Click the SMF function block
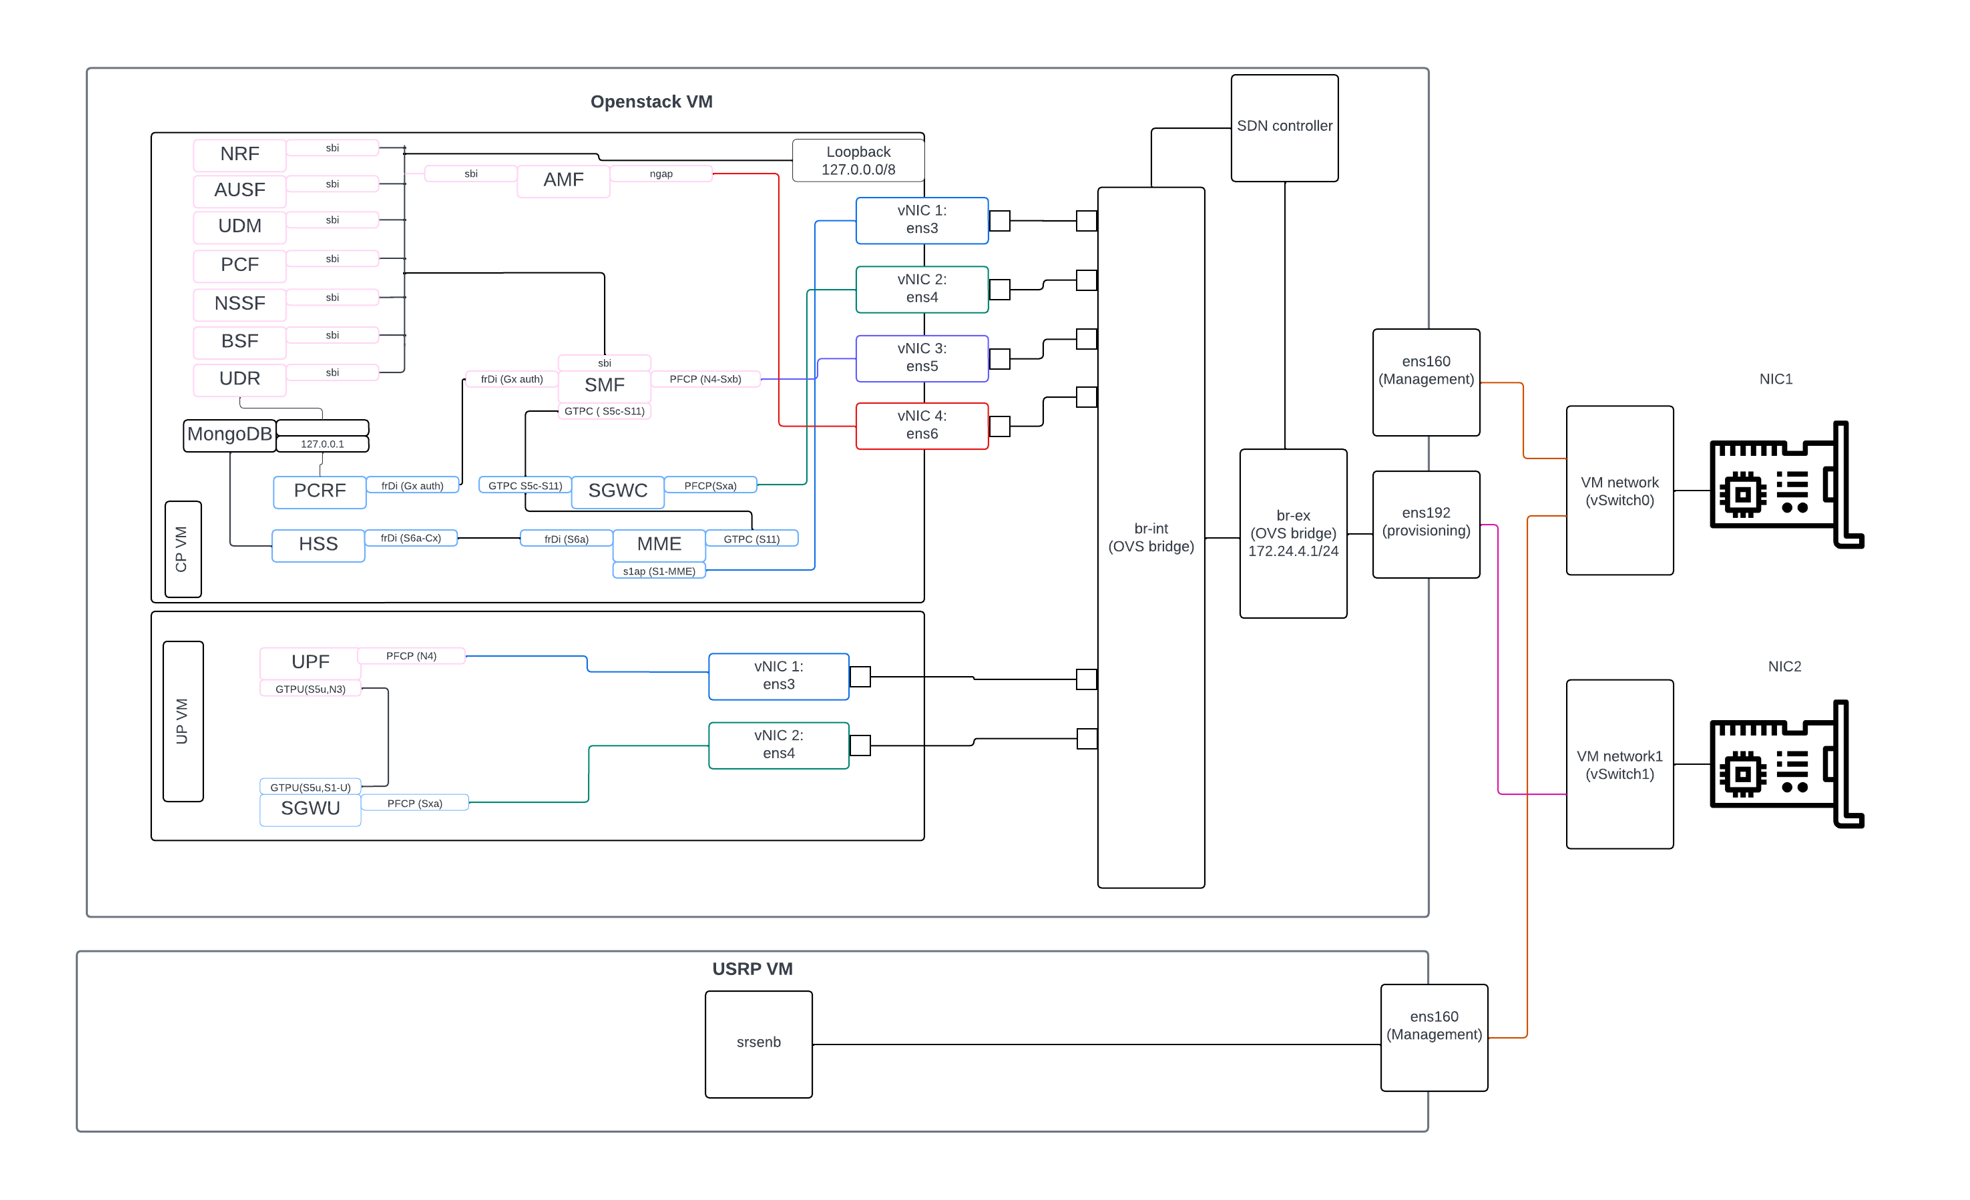Image resolution: width=1970 pixels, height=1200 pixels. pos(604,385)
